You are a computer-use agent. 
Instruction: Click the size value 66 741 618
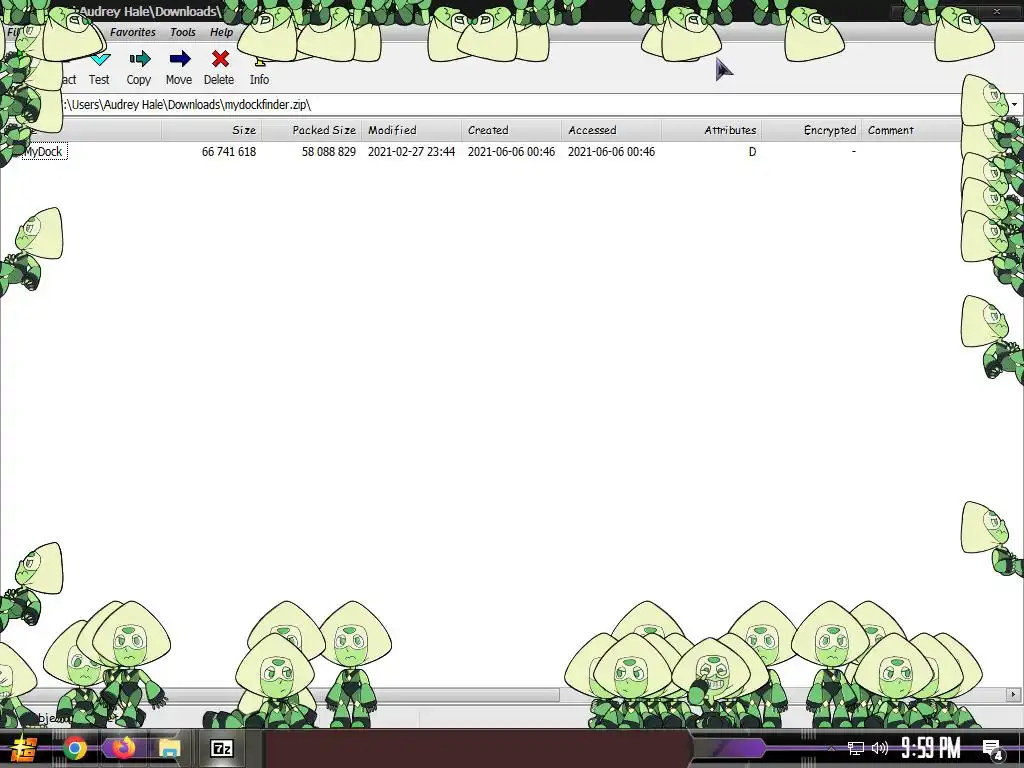229,152
